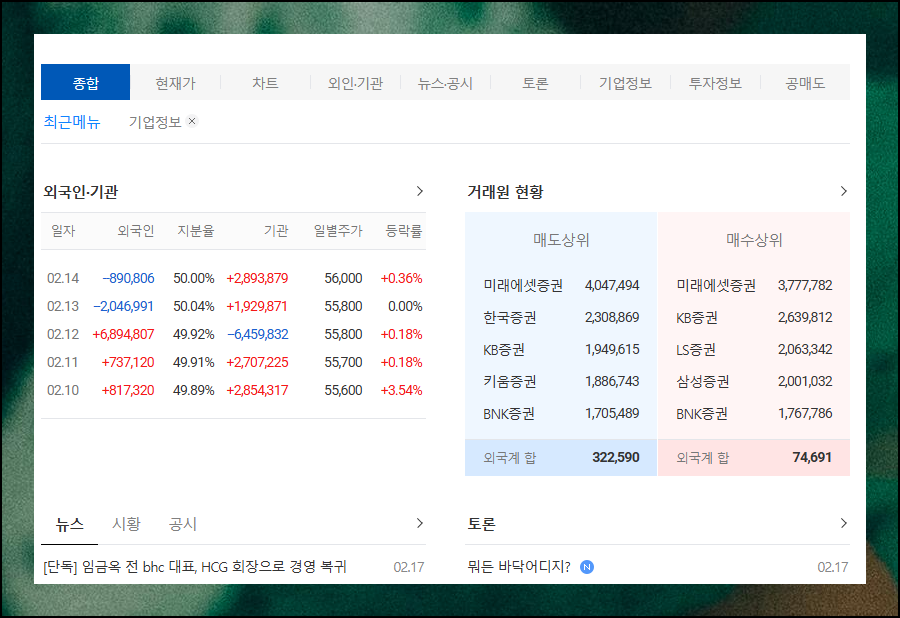The width and height of the screenshot is (900, 618).
Task: Click the 기관 column header
Action: tap(276, 231)
